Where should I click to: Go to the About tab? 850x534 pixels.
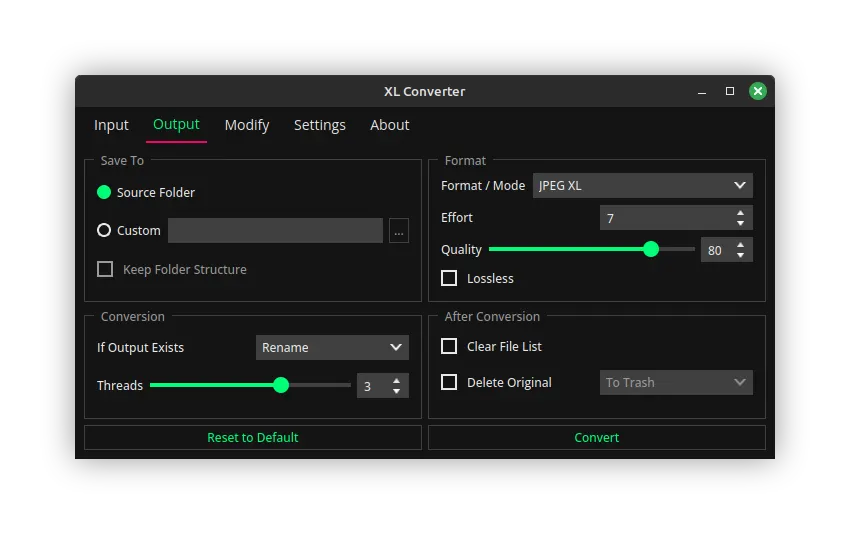[389, 125]
